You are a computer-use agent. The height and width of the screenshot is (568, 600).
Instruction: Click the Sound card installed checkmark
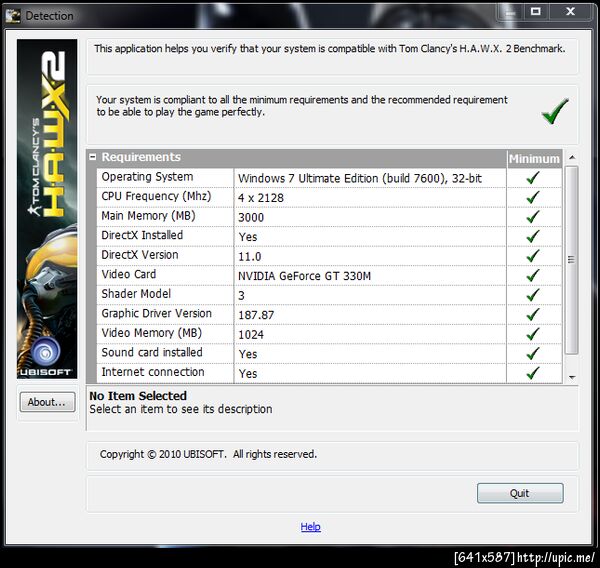click(x=532, y=353)
